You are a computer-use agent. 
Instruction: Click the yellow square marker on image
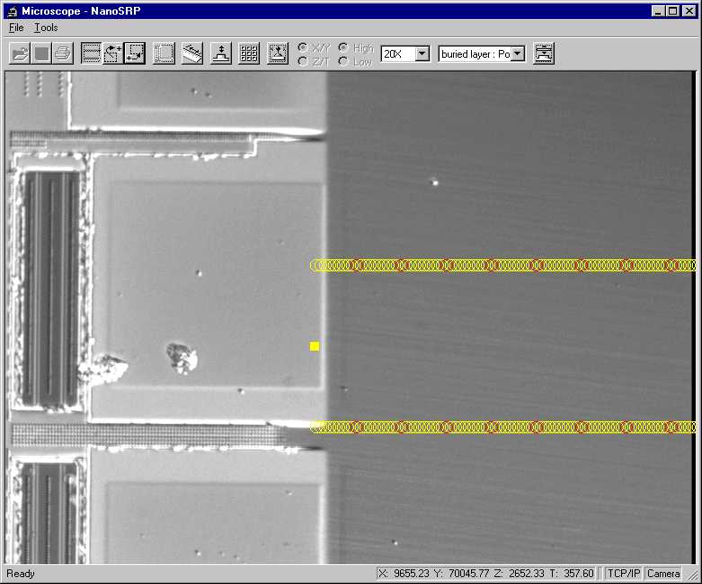[314, 346]
